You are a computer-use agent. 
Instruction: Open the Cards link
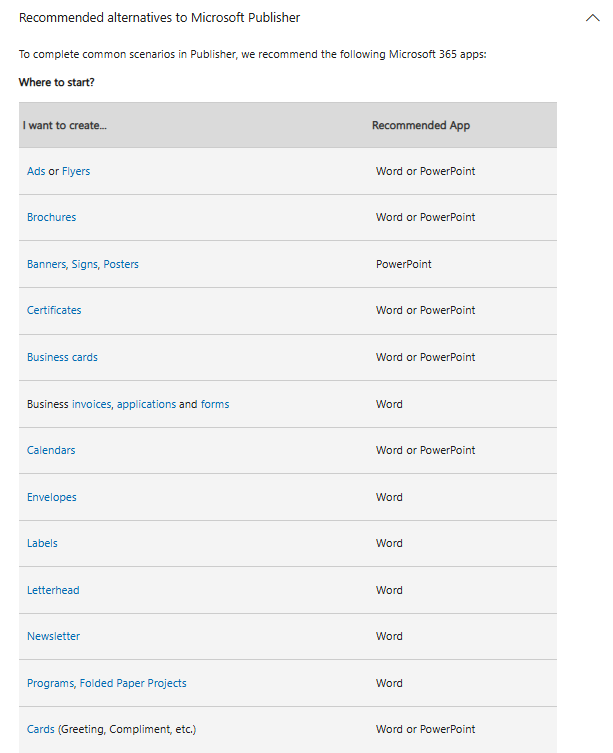point(41,729)
